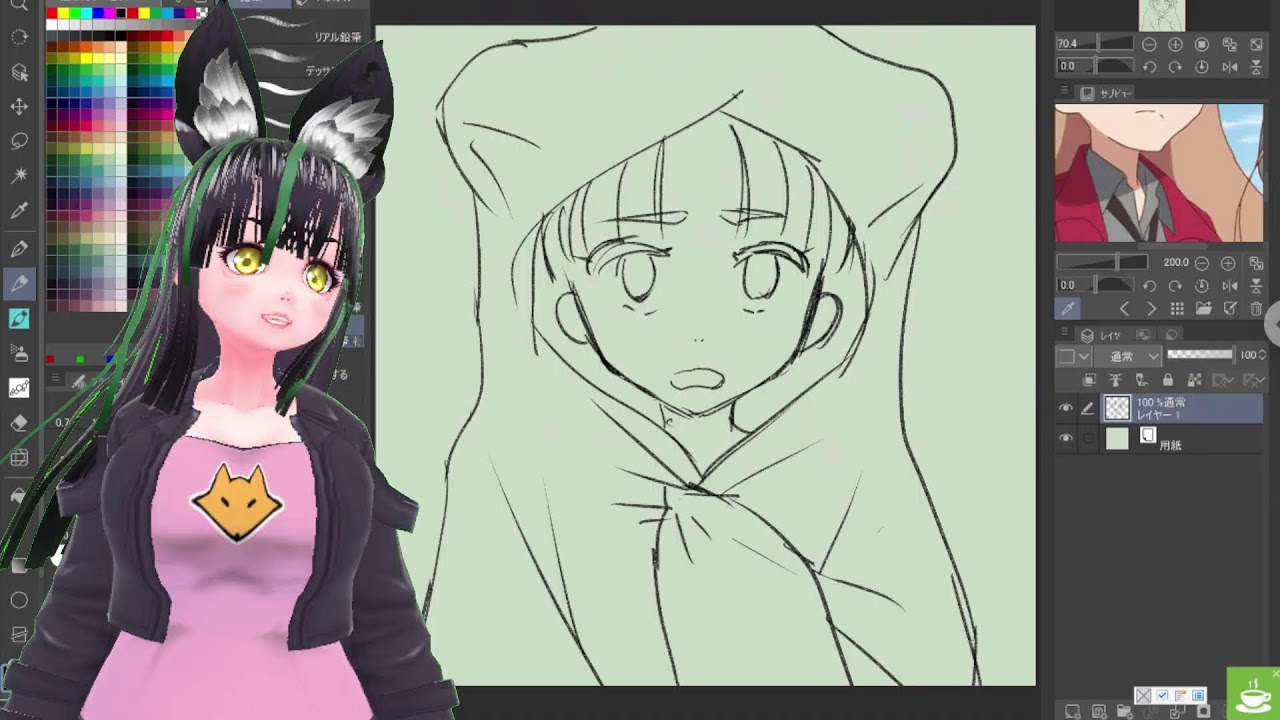Viewport: 1280px width, 720px height.
Task: Select the Operation object tool
Action: point(18,72)
